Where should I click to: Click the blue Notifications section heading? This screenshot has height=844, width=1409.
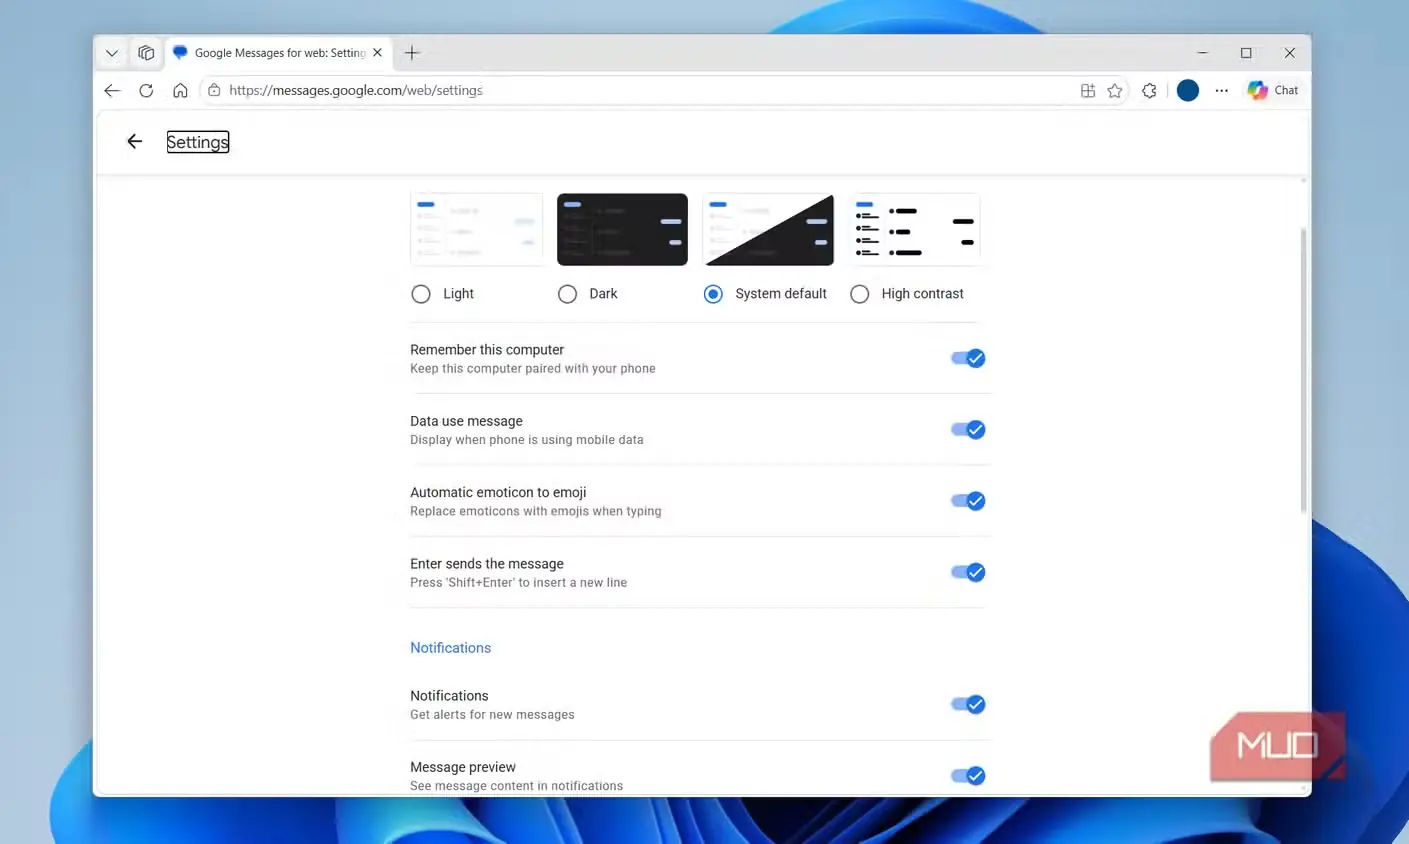[450, 648]
